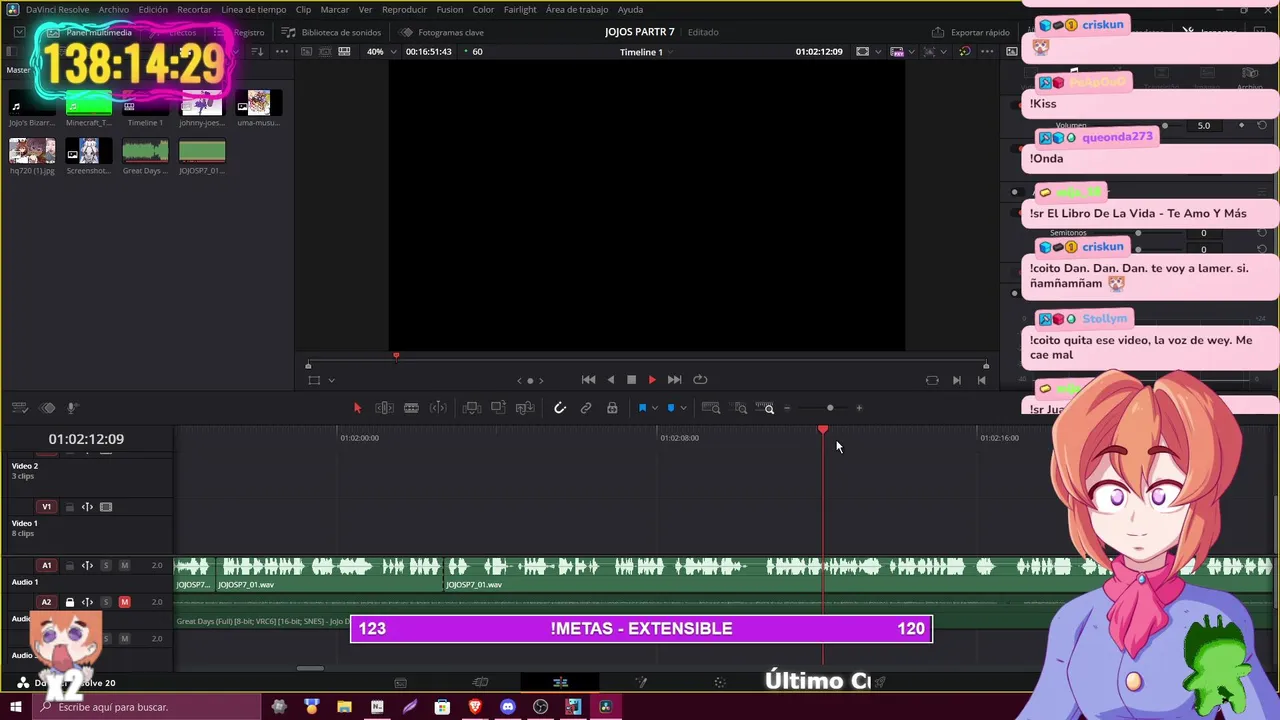The image size is (1280, 720).
Task: Open the flag color dropdown arrow
Action: click(x=655, y=408)
